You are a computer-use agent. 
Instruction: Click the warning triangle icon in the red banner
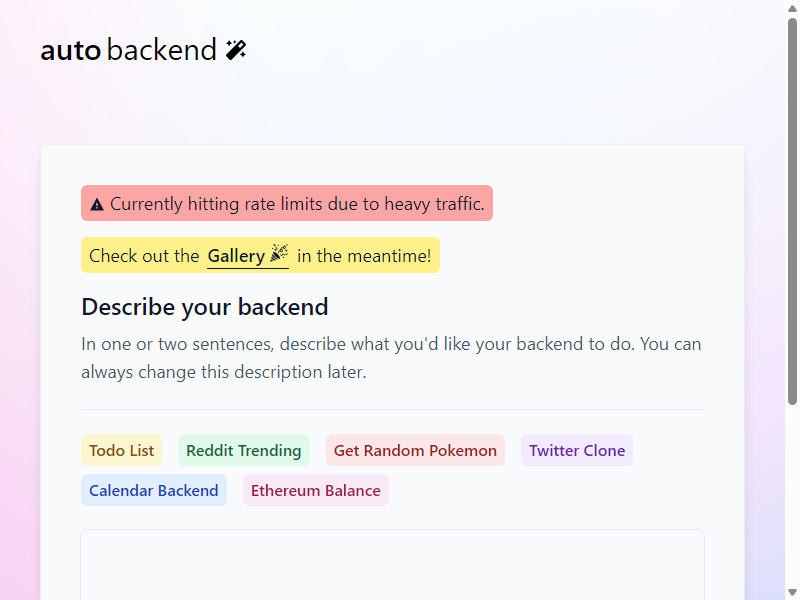coord(97,205)
